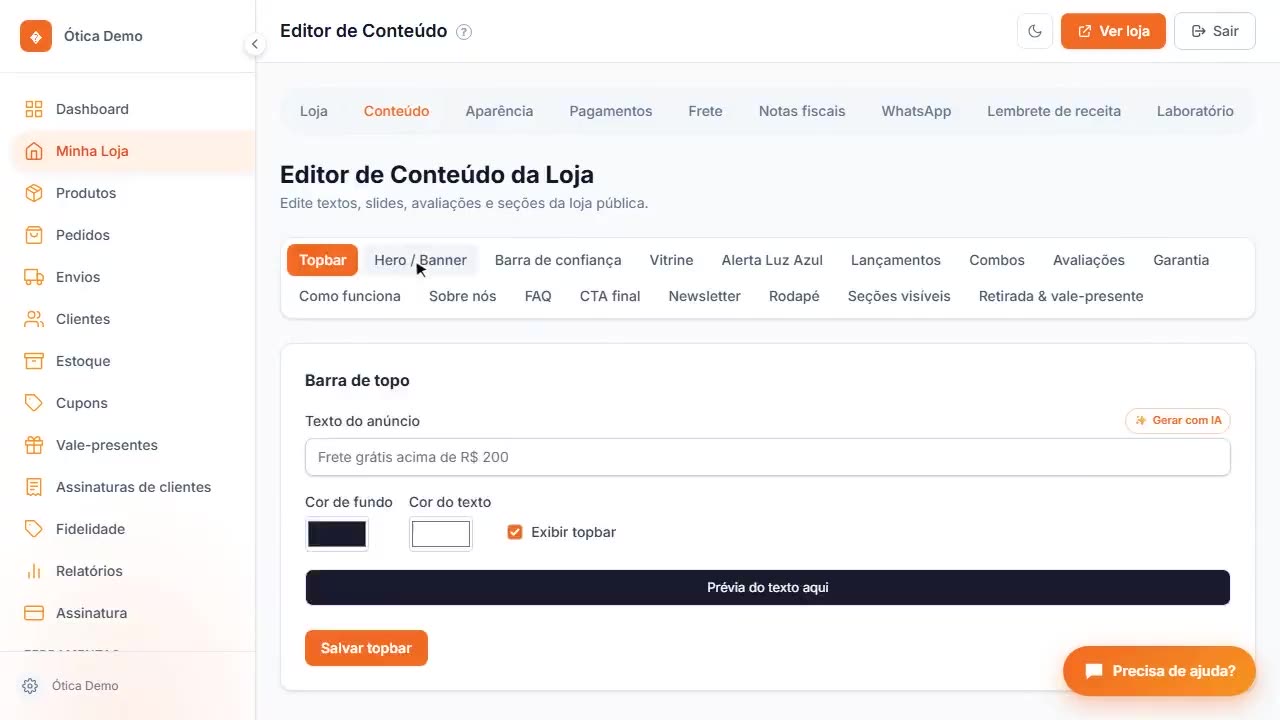The height and width of the screenshot is (720, 1280).
Task: Click the help question mark icon
Action: pyautogui.click(x=464, y=32)
